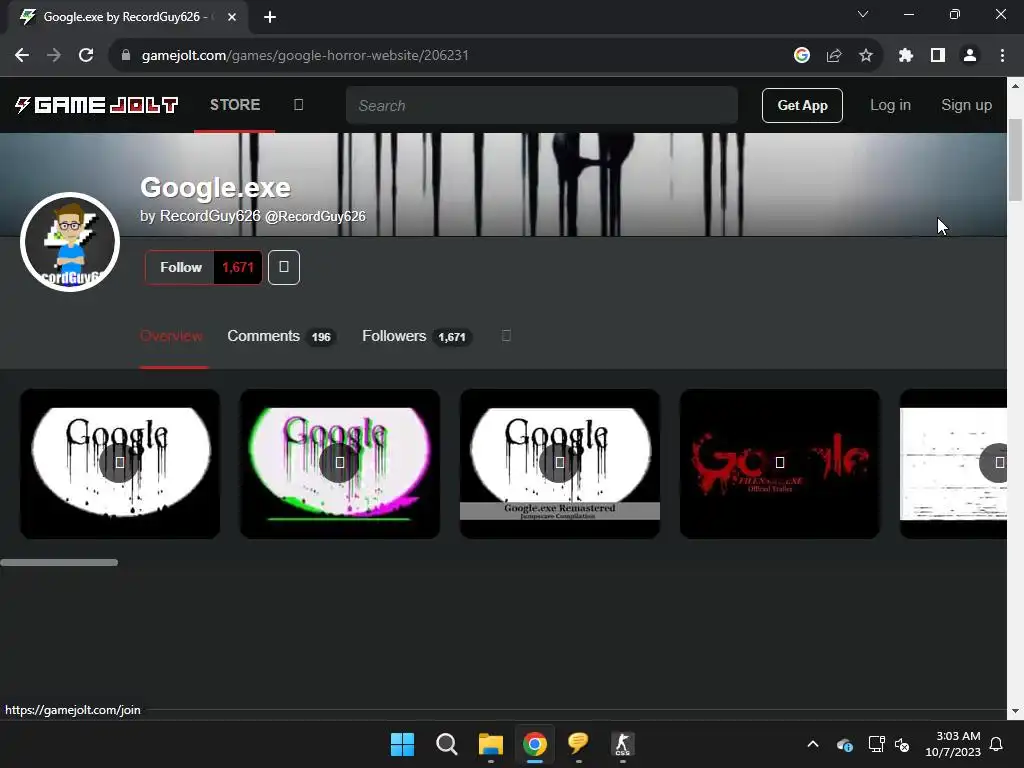Select the Overview tab
Screen dimensions: 1024x768
pyautogui.click(x=171, y=336)
